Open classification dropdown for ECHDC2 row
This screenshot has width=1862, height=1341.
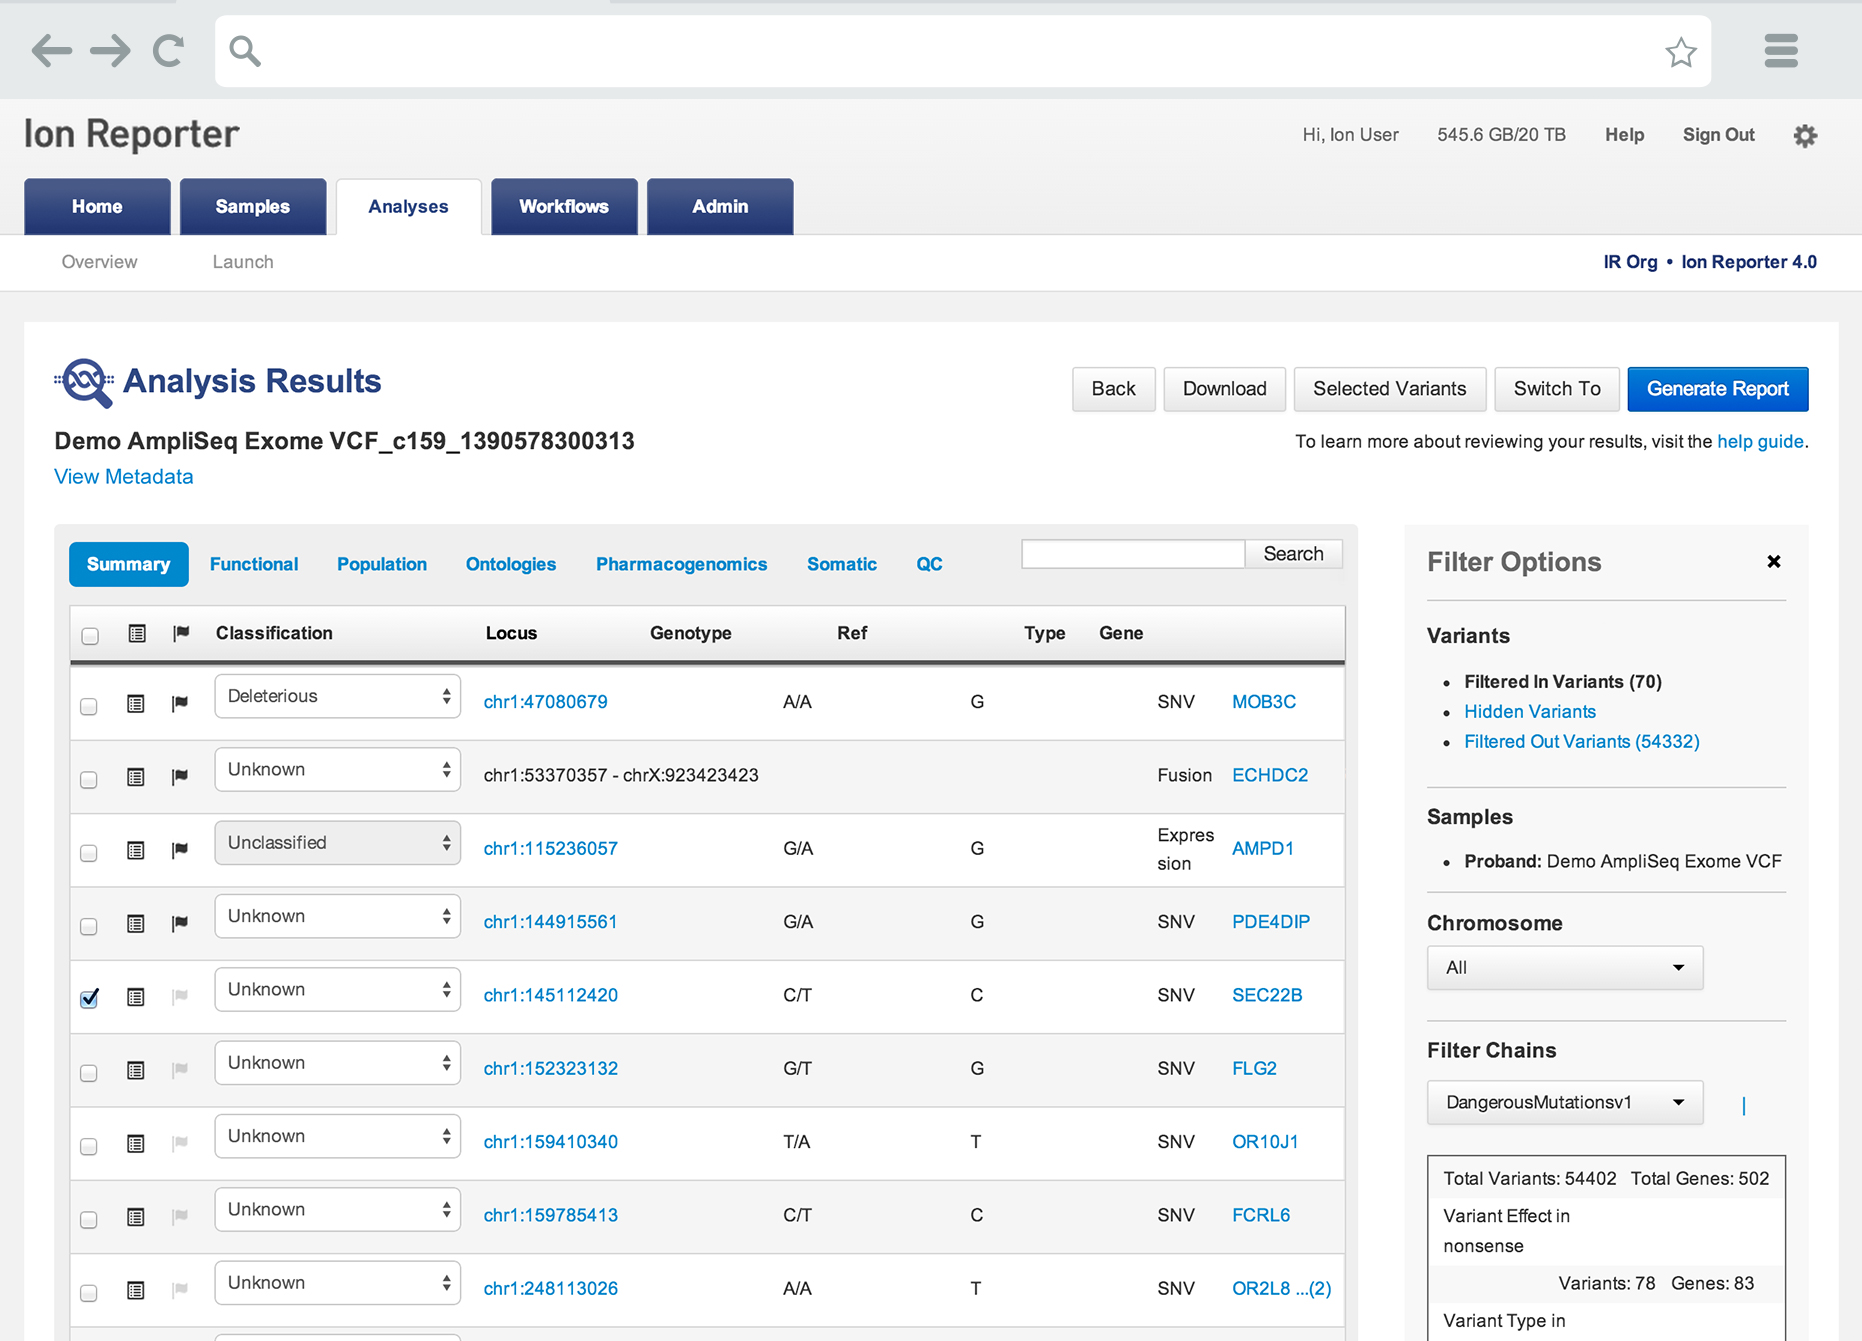[x=338, y=769]
